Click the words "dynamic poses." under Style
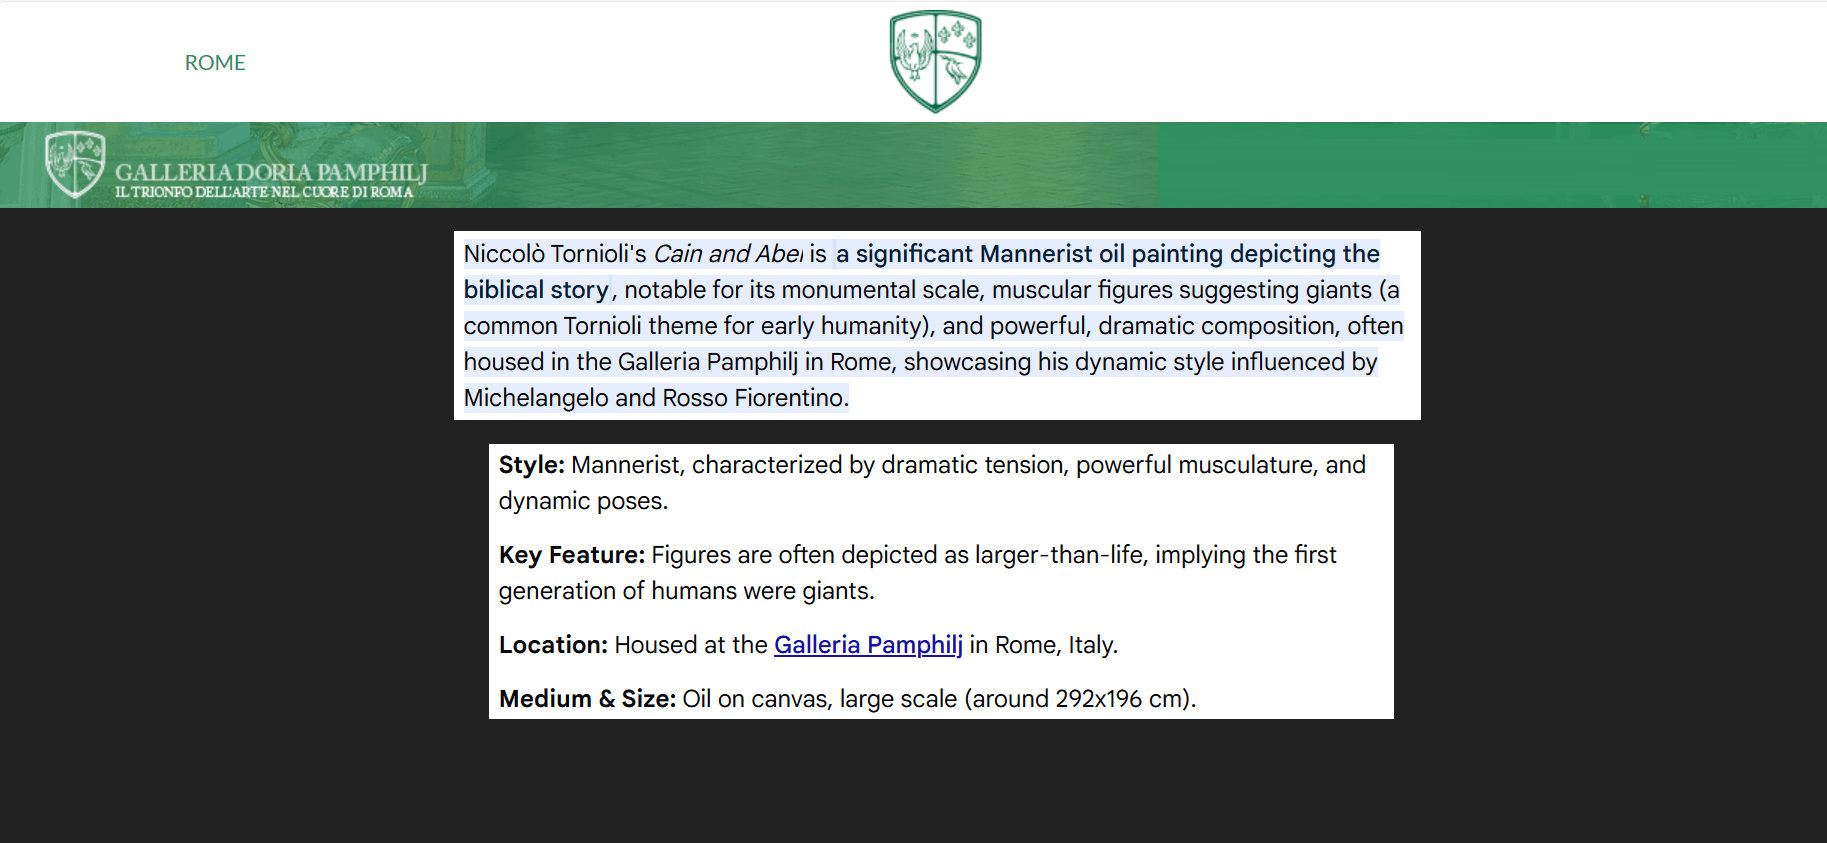The width and height of the screenshot is (1827, 843). [x=583, y=501]
